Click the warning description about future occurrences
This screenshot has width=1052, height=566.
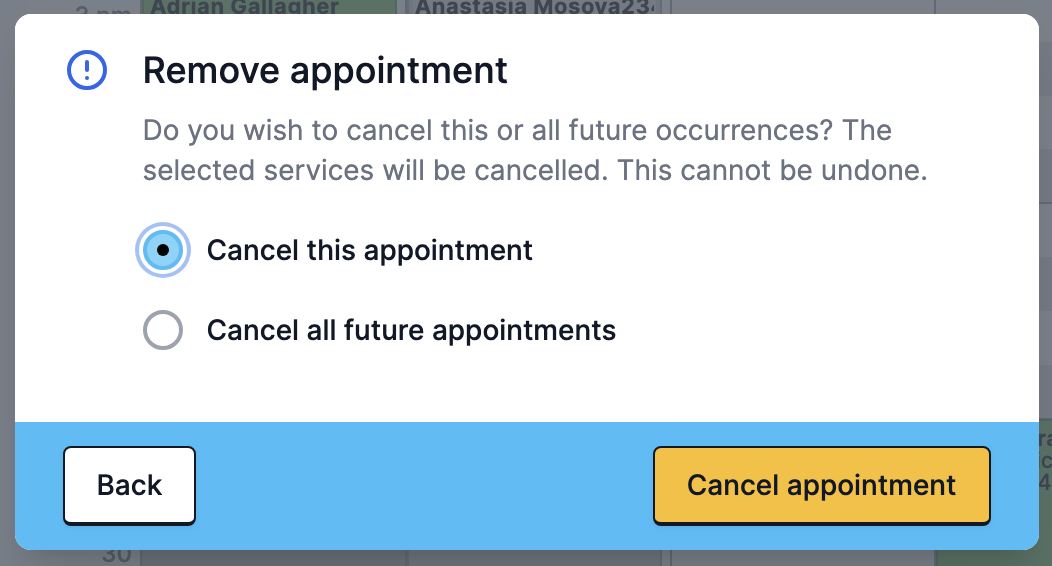click(x=535, y=150)
